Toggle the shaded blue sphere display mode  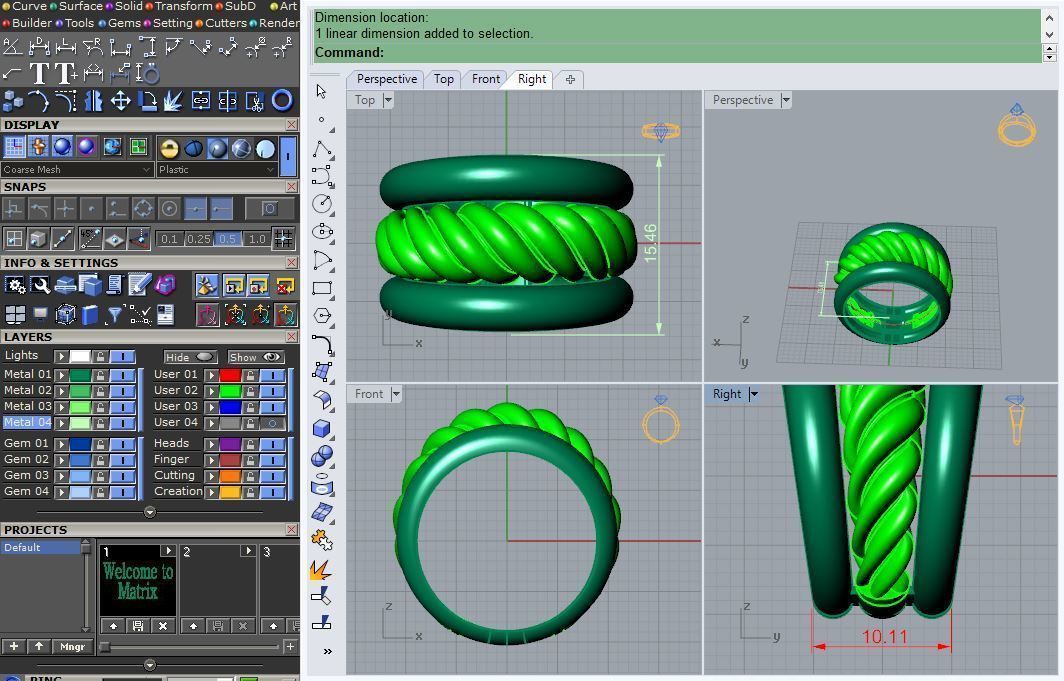(x=62, y=147)
